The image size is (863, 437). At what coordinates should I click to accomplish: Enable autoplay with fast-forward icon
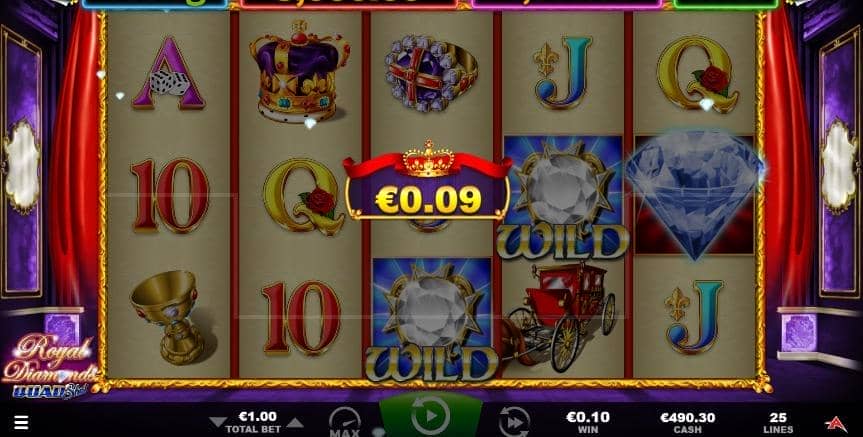coord(514,422)
